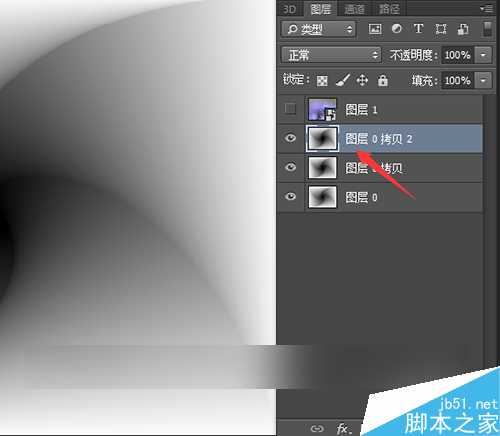Lock transparent pixels checkerboard icon
Image resolution: width=500 pixels, height=436 pixels.
coord(322,81)
